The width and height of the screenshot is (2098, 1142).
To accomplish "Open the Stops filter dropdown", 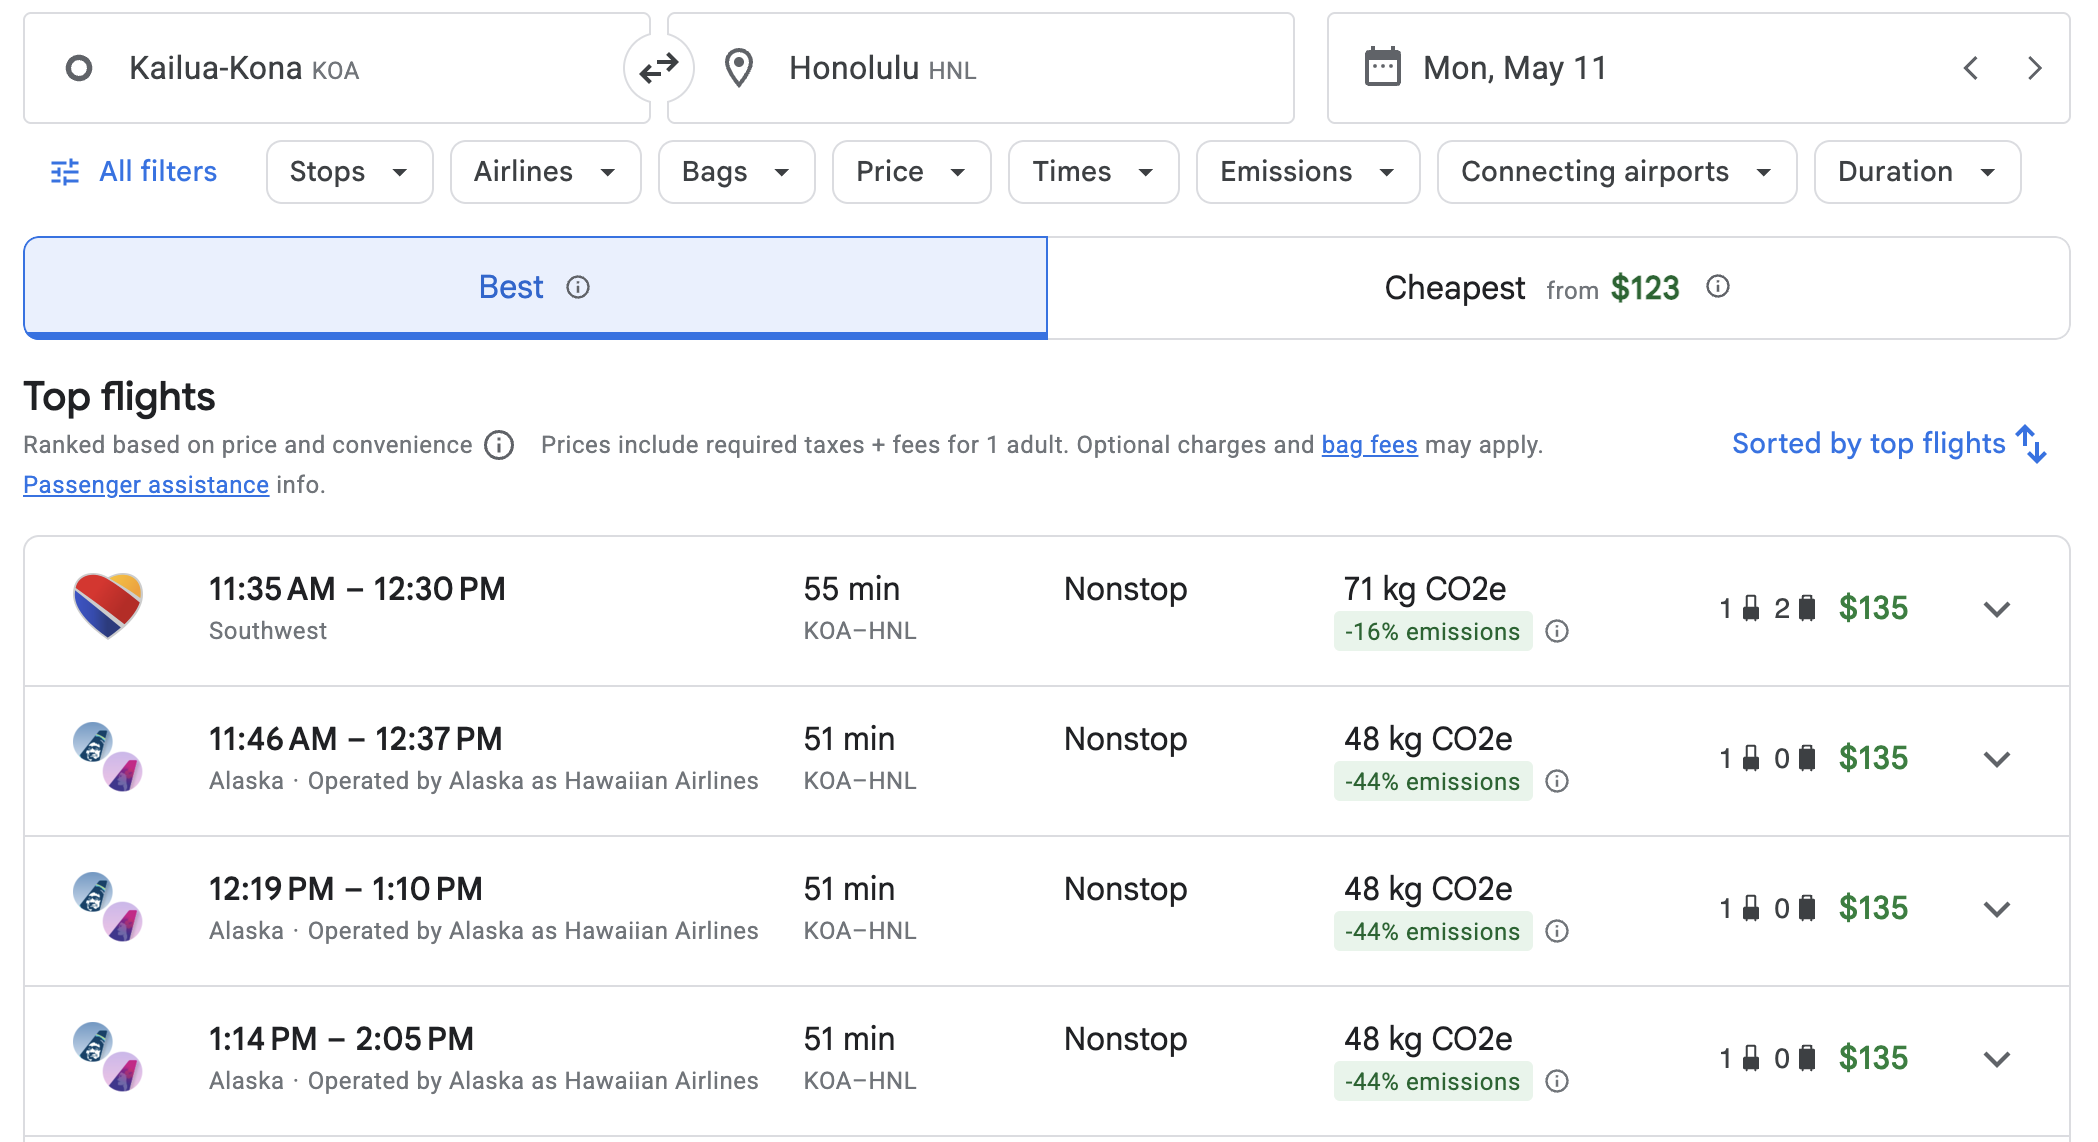I will (349, 172).
